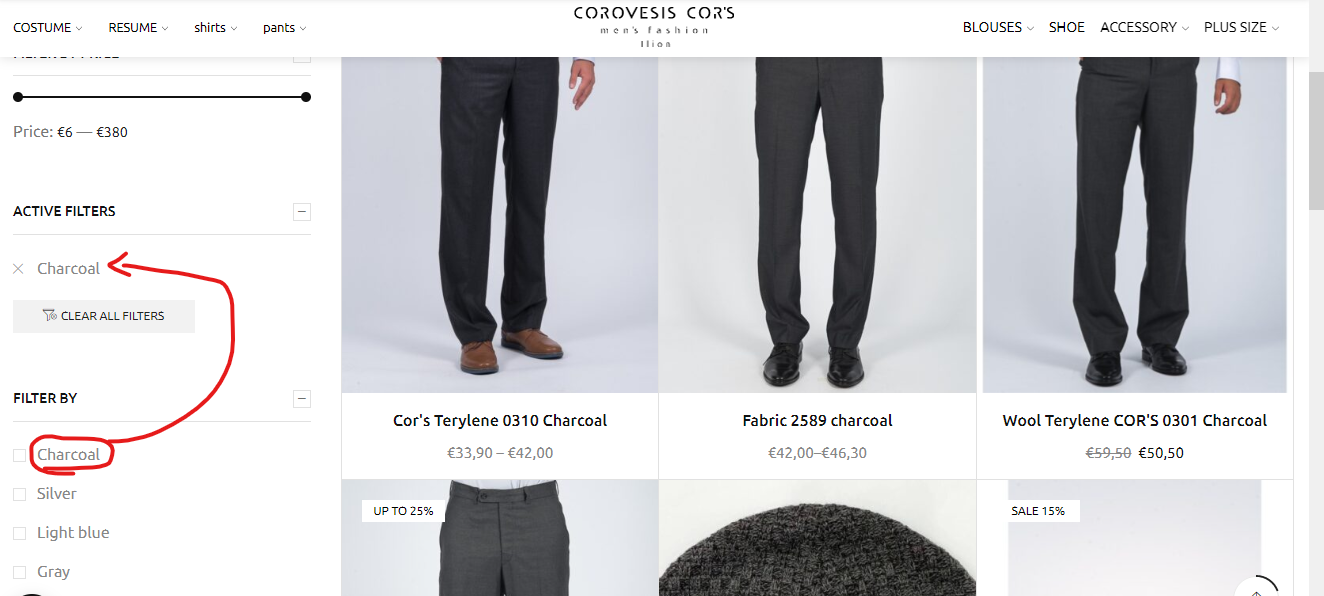Open Fabric 2589 charcoal trousers image
The height and width of the screenshot is (596, 1324).
click(x=817, y=225)
